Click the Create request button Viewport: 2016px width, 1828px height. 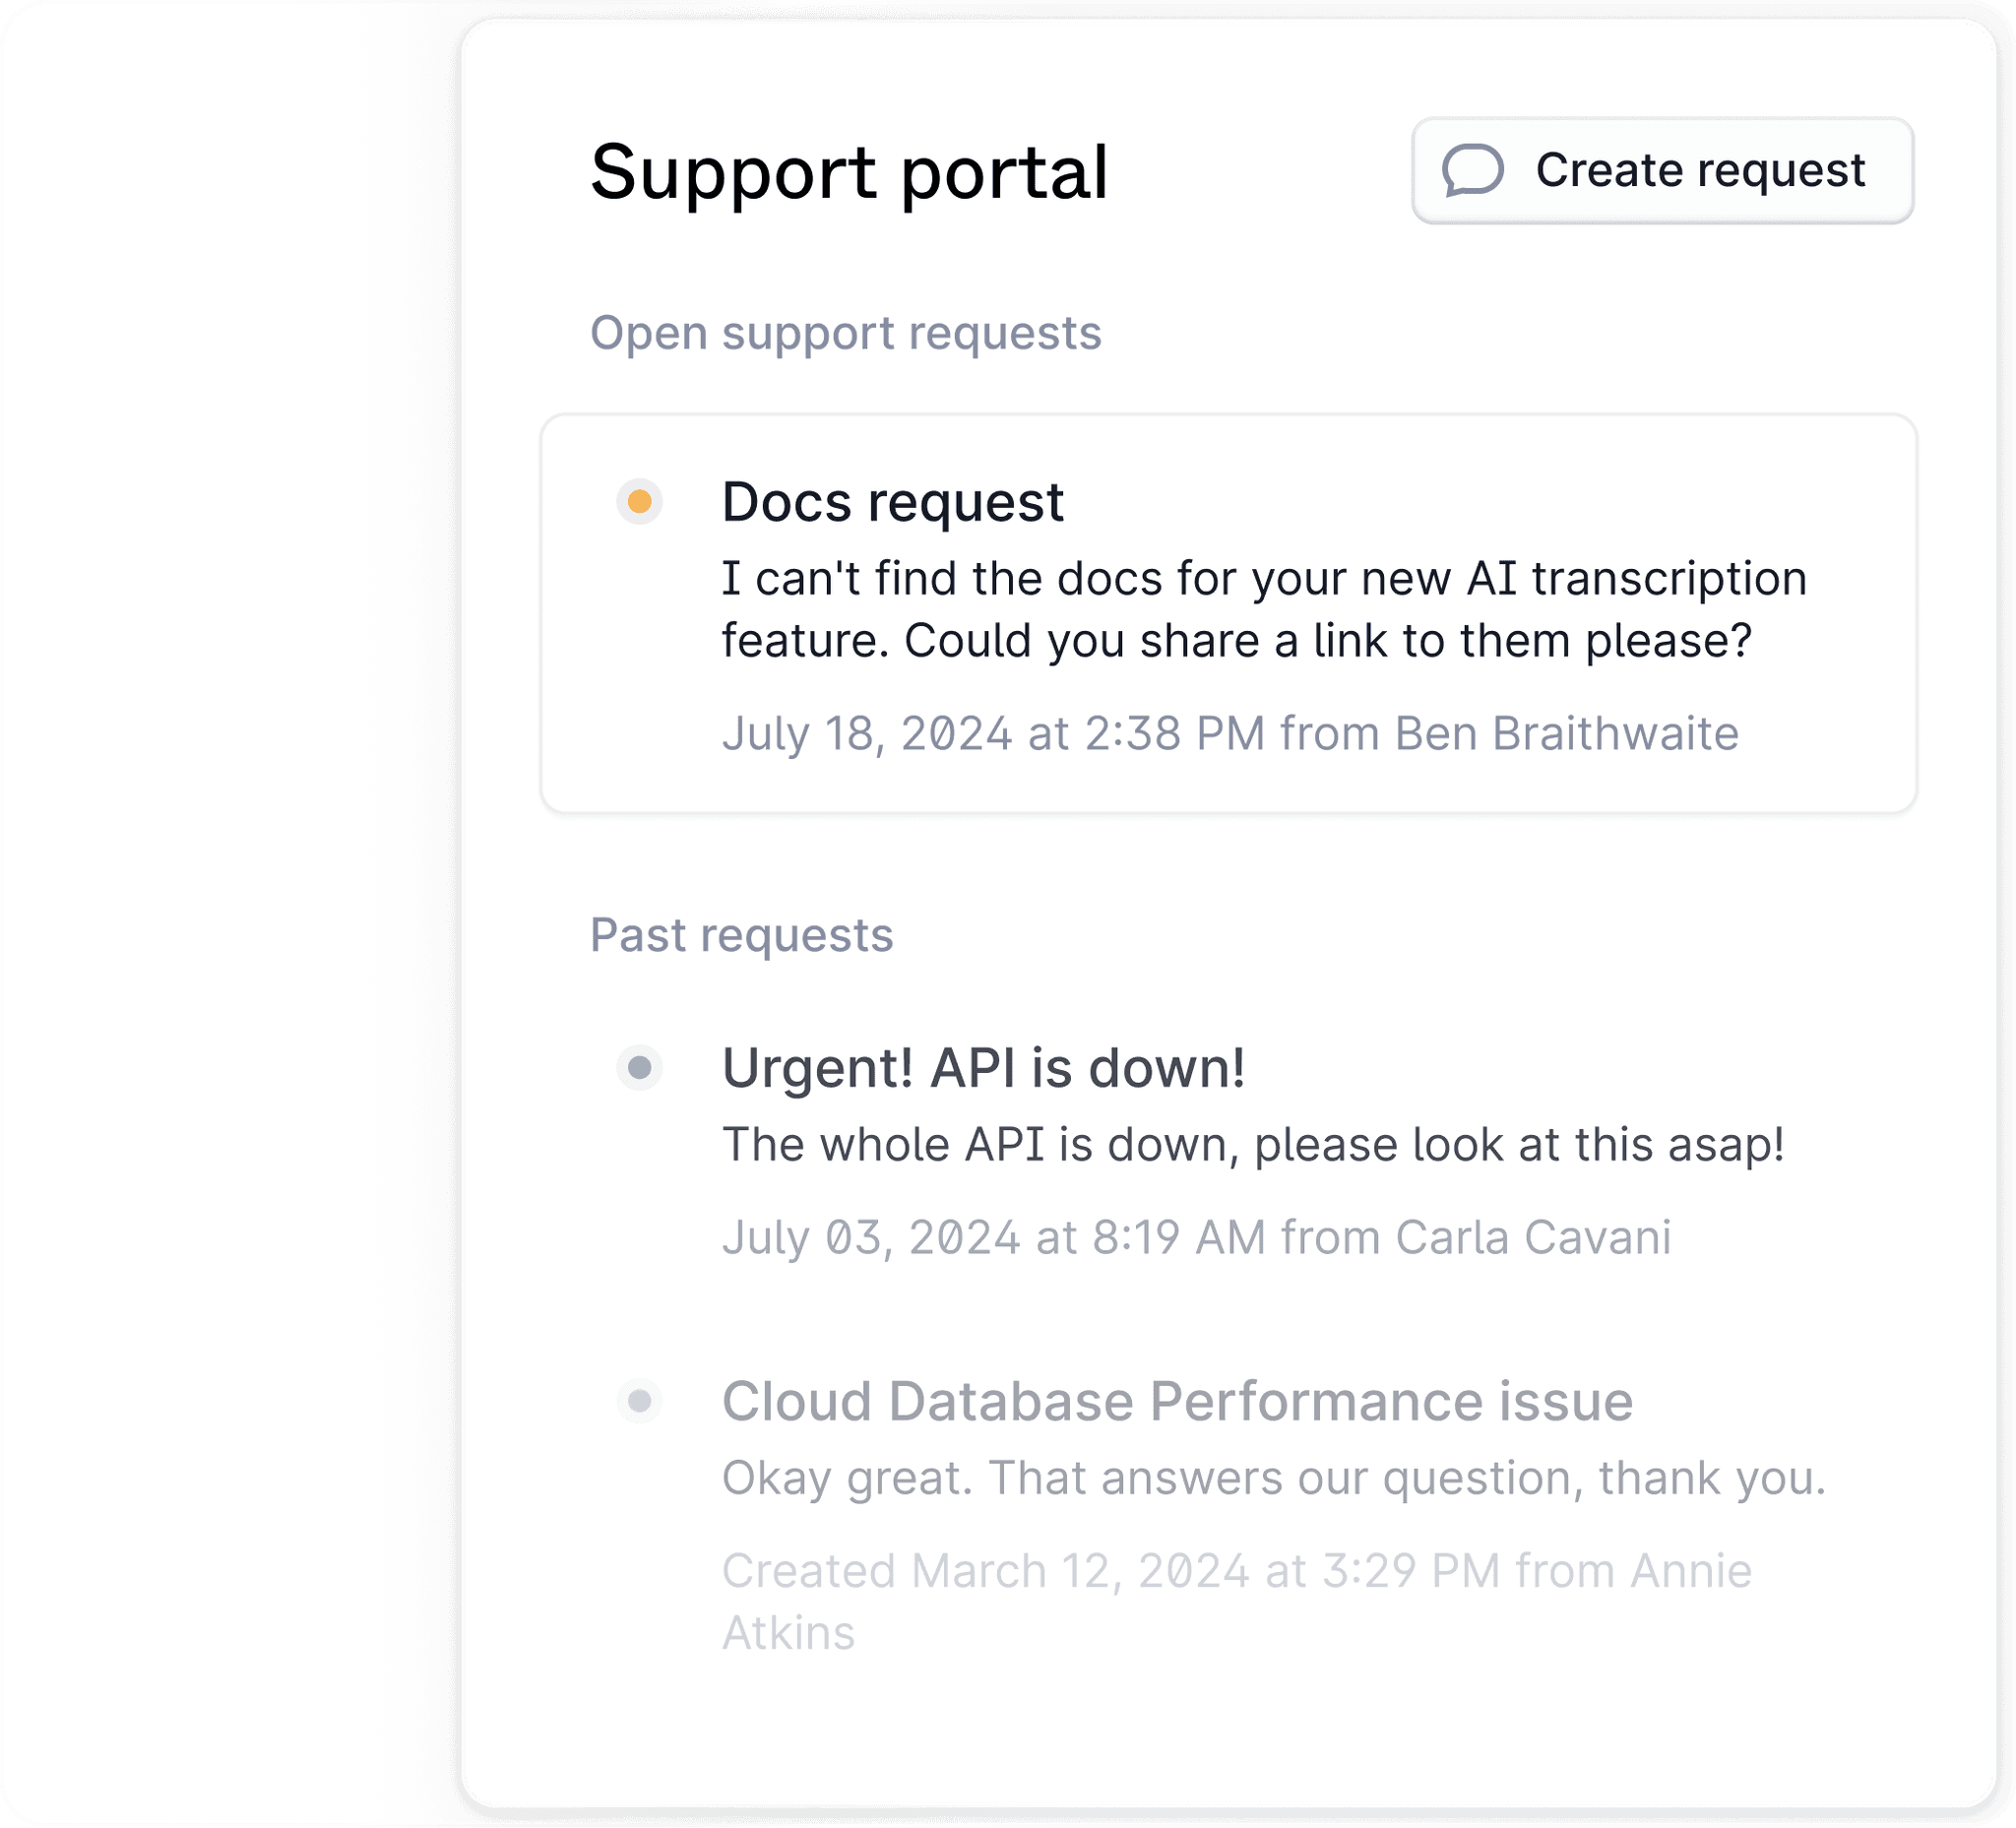[x=1662, y=171]
